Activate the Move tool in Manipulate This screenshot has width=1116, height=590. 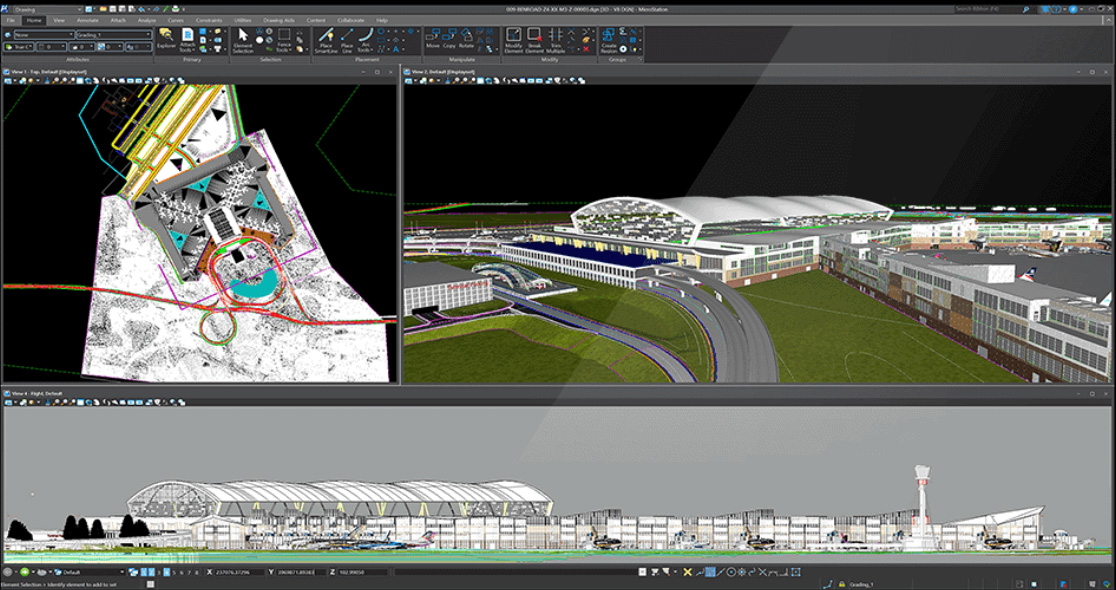433,39
